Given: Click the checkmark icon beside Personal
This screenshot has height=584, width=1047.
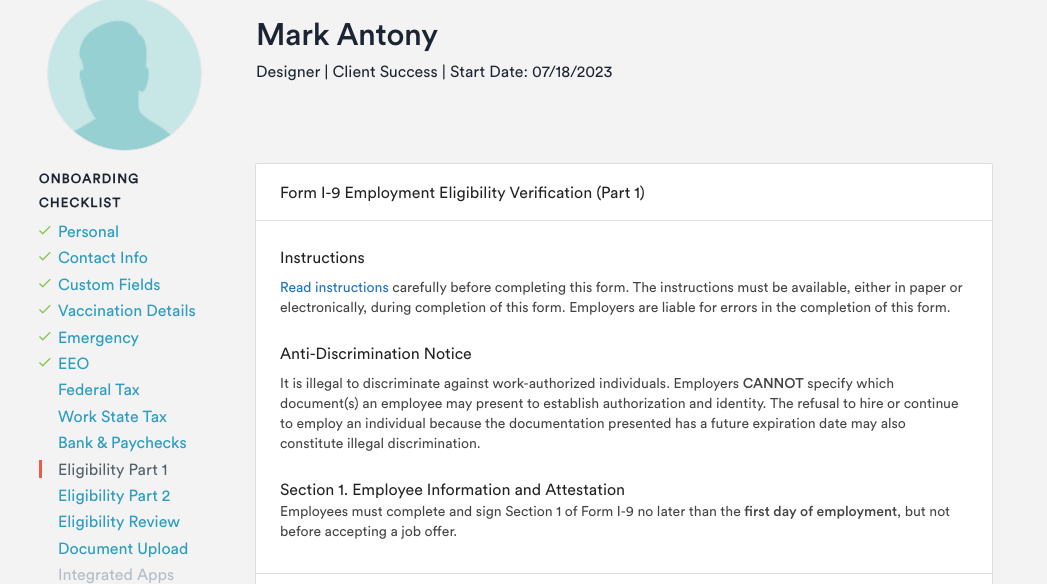Looking at the screenshot, I should [x=44, y=231].
